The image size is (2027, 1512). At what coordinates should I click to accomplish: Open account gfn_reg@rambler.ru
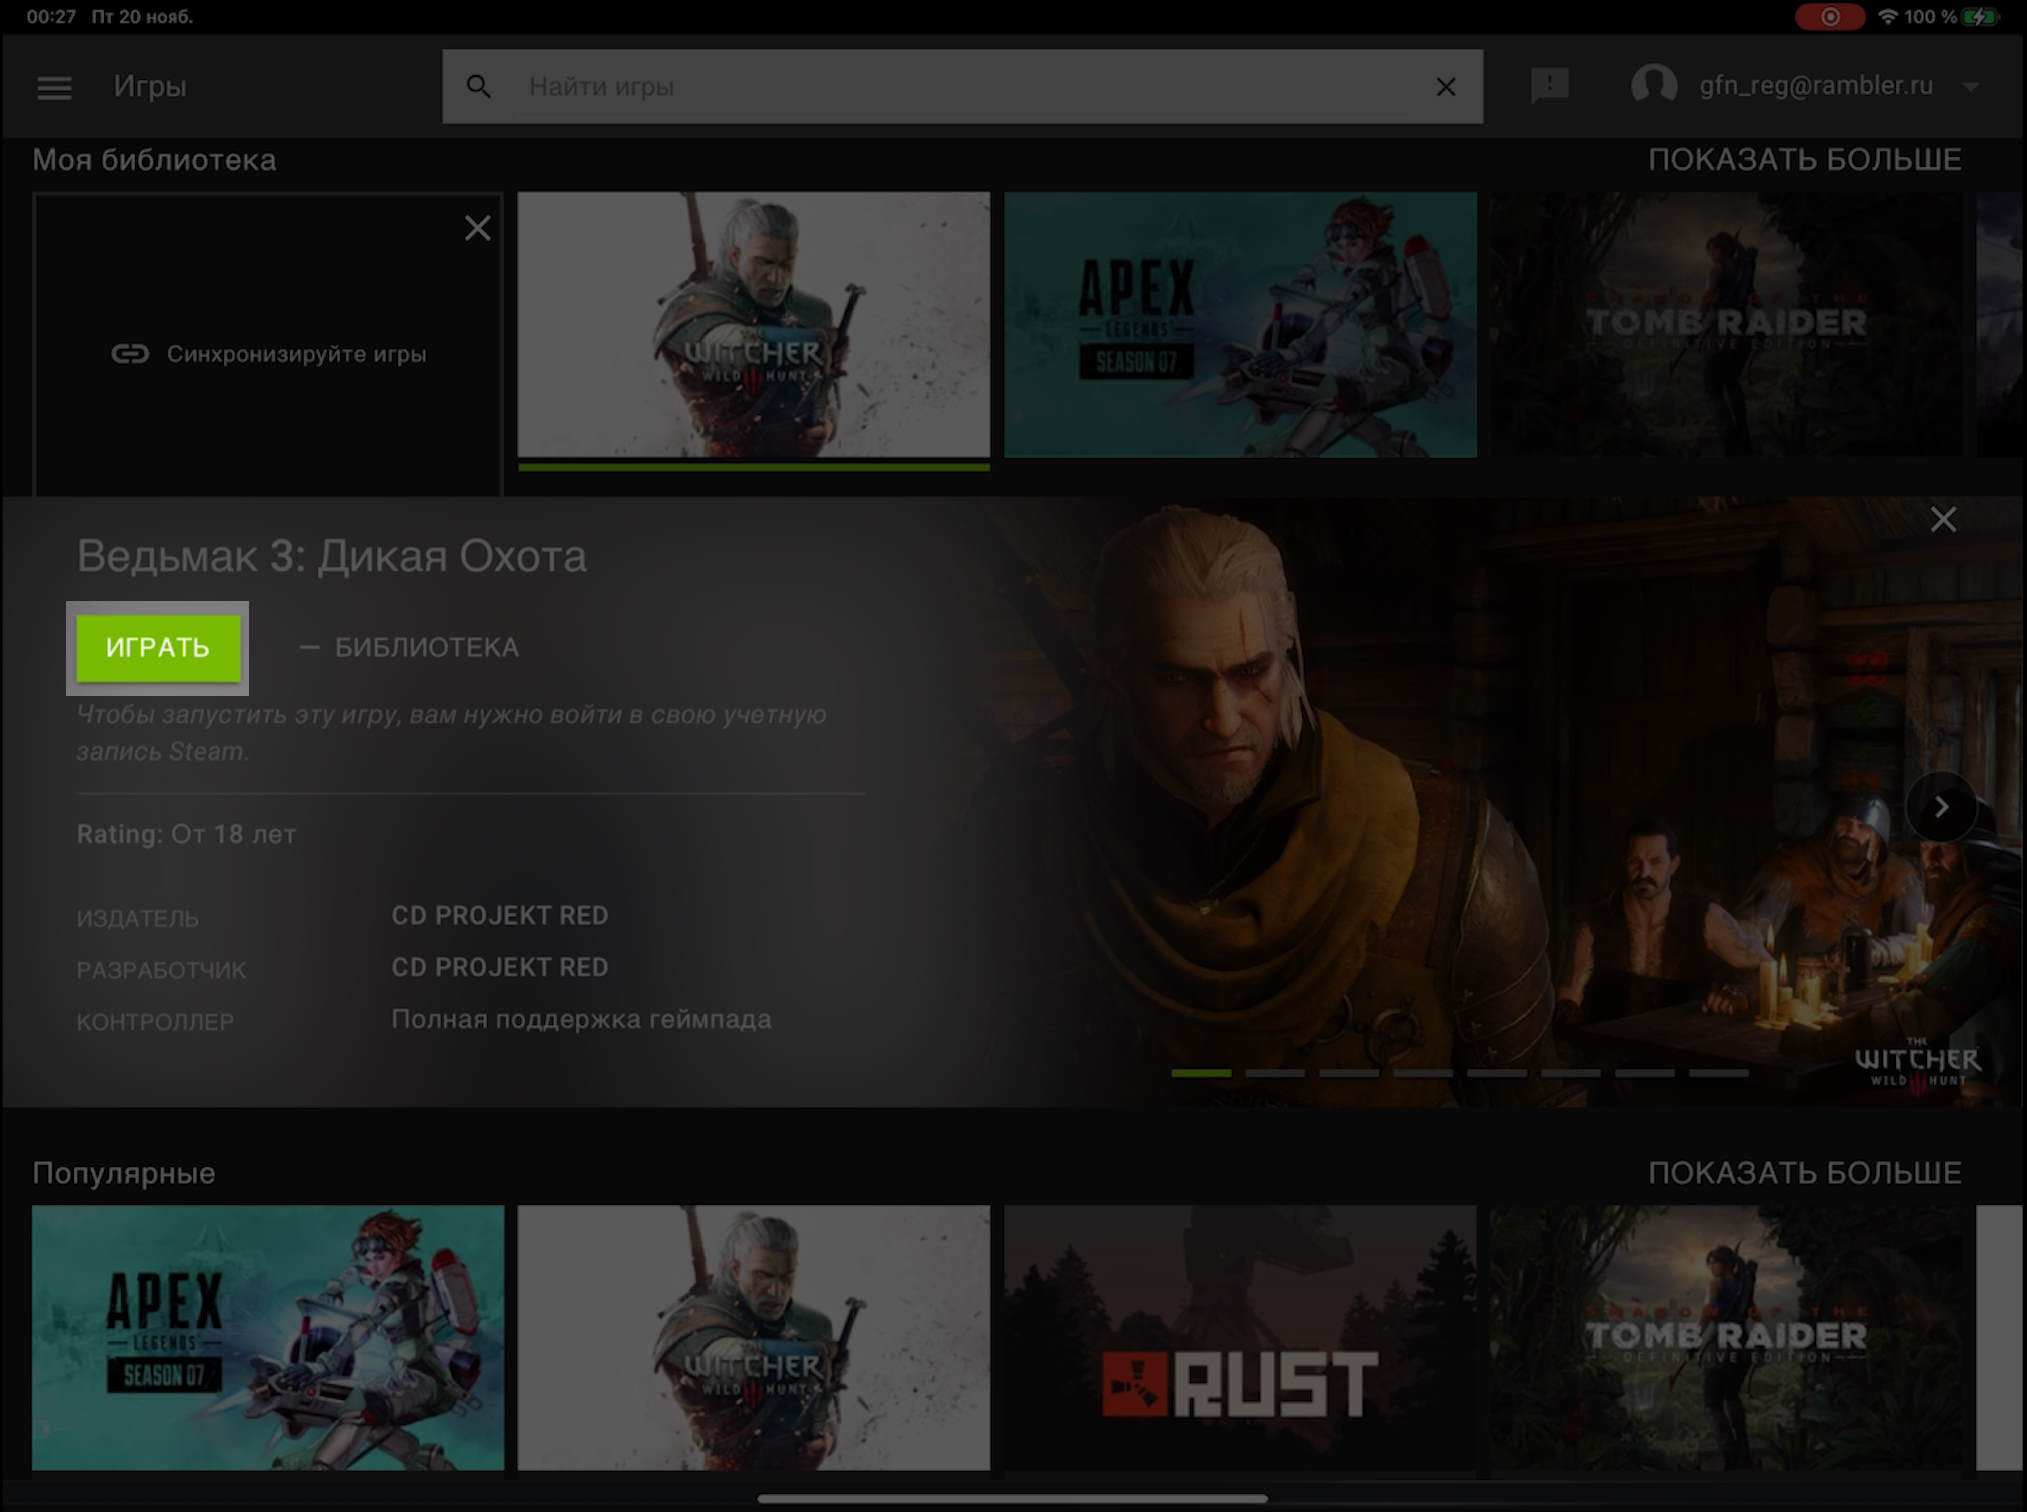[1815, 86]
